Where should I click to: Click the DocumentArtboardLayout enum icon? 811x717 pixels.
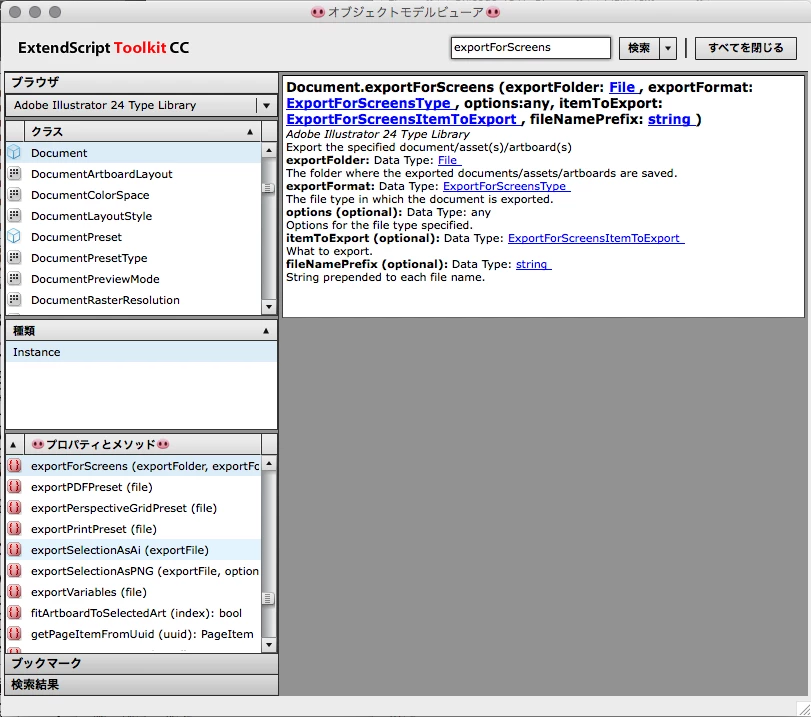tap(14, 173)
